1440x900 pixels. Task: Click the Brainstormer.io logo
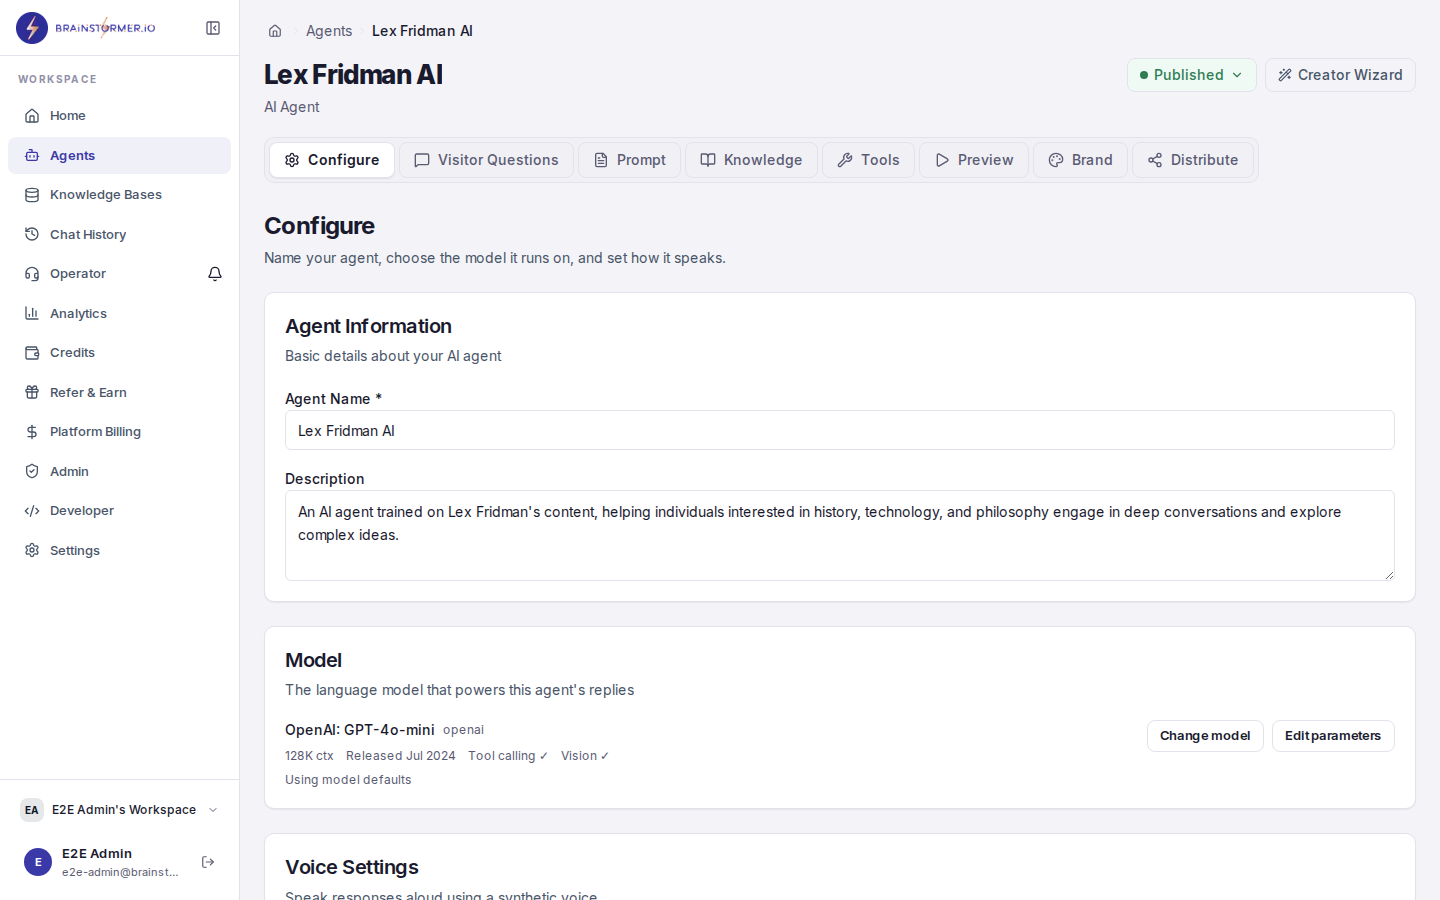click(x=86, y=28)
